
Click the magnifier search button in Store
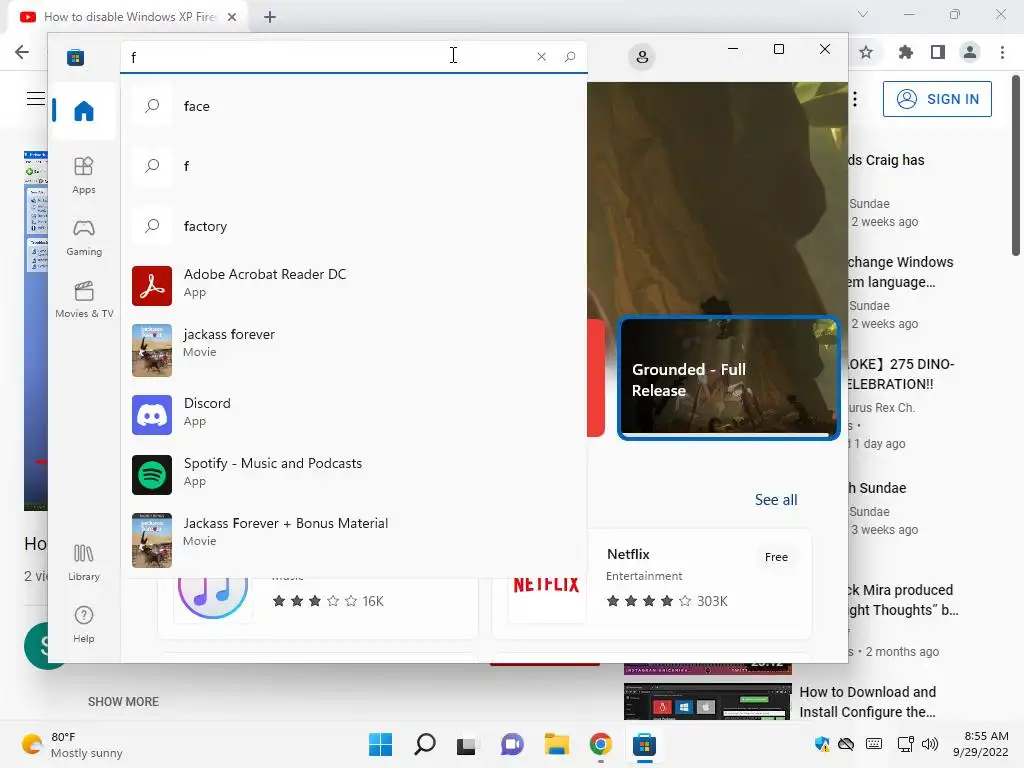[x=570, y=57]
